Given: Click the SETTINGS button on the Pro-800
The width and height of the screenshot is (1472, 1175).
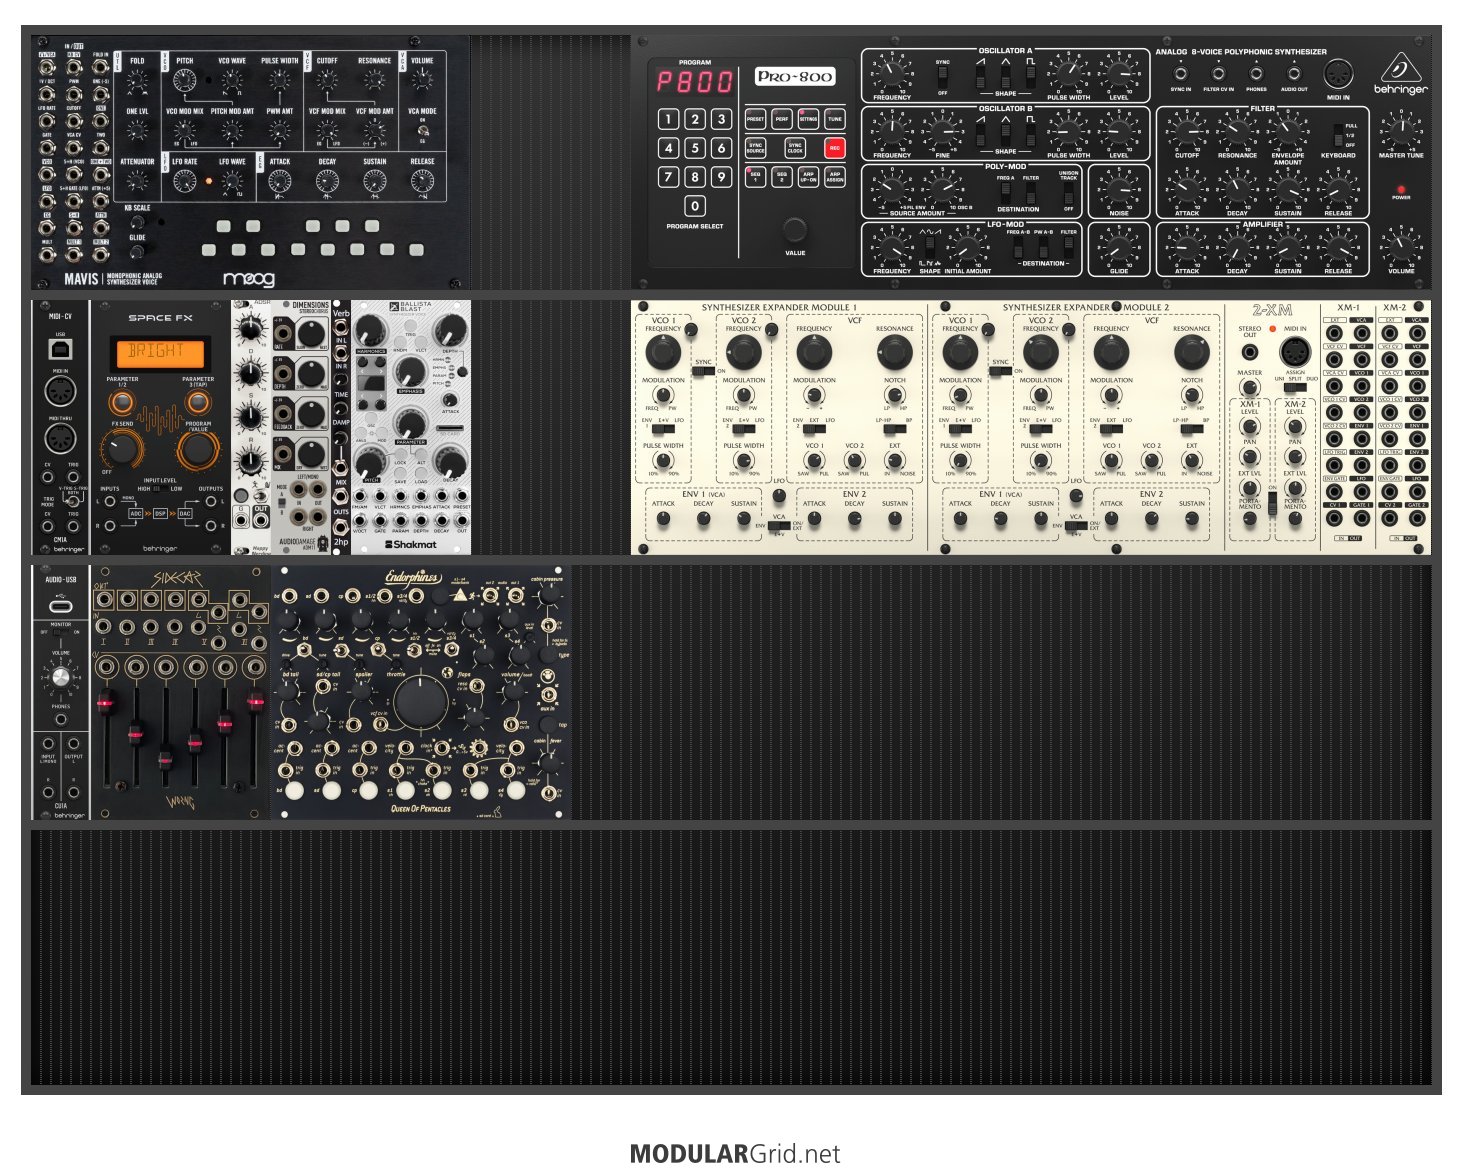Looking at the screenshot, I should pos(808,119).
